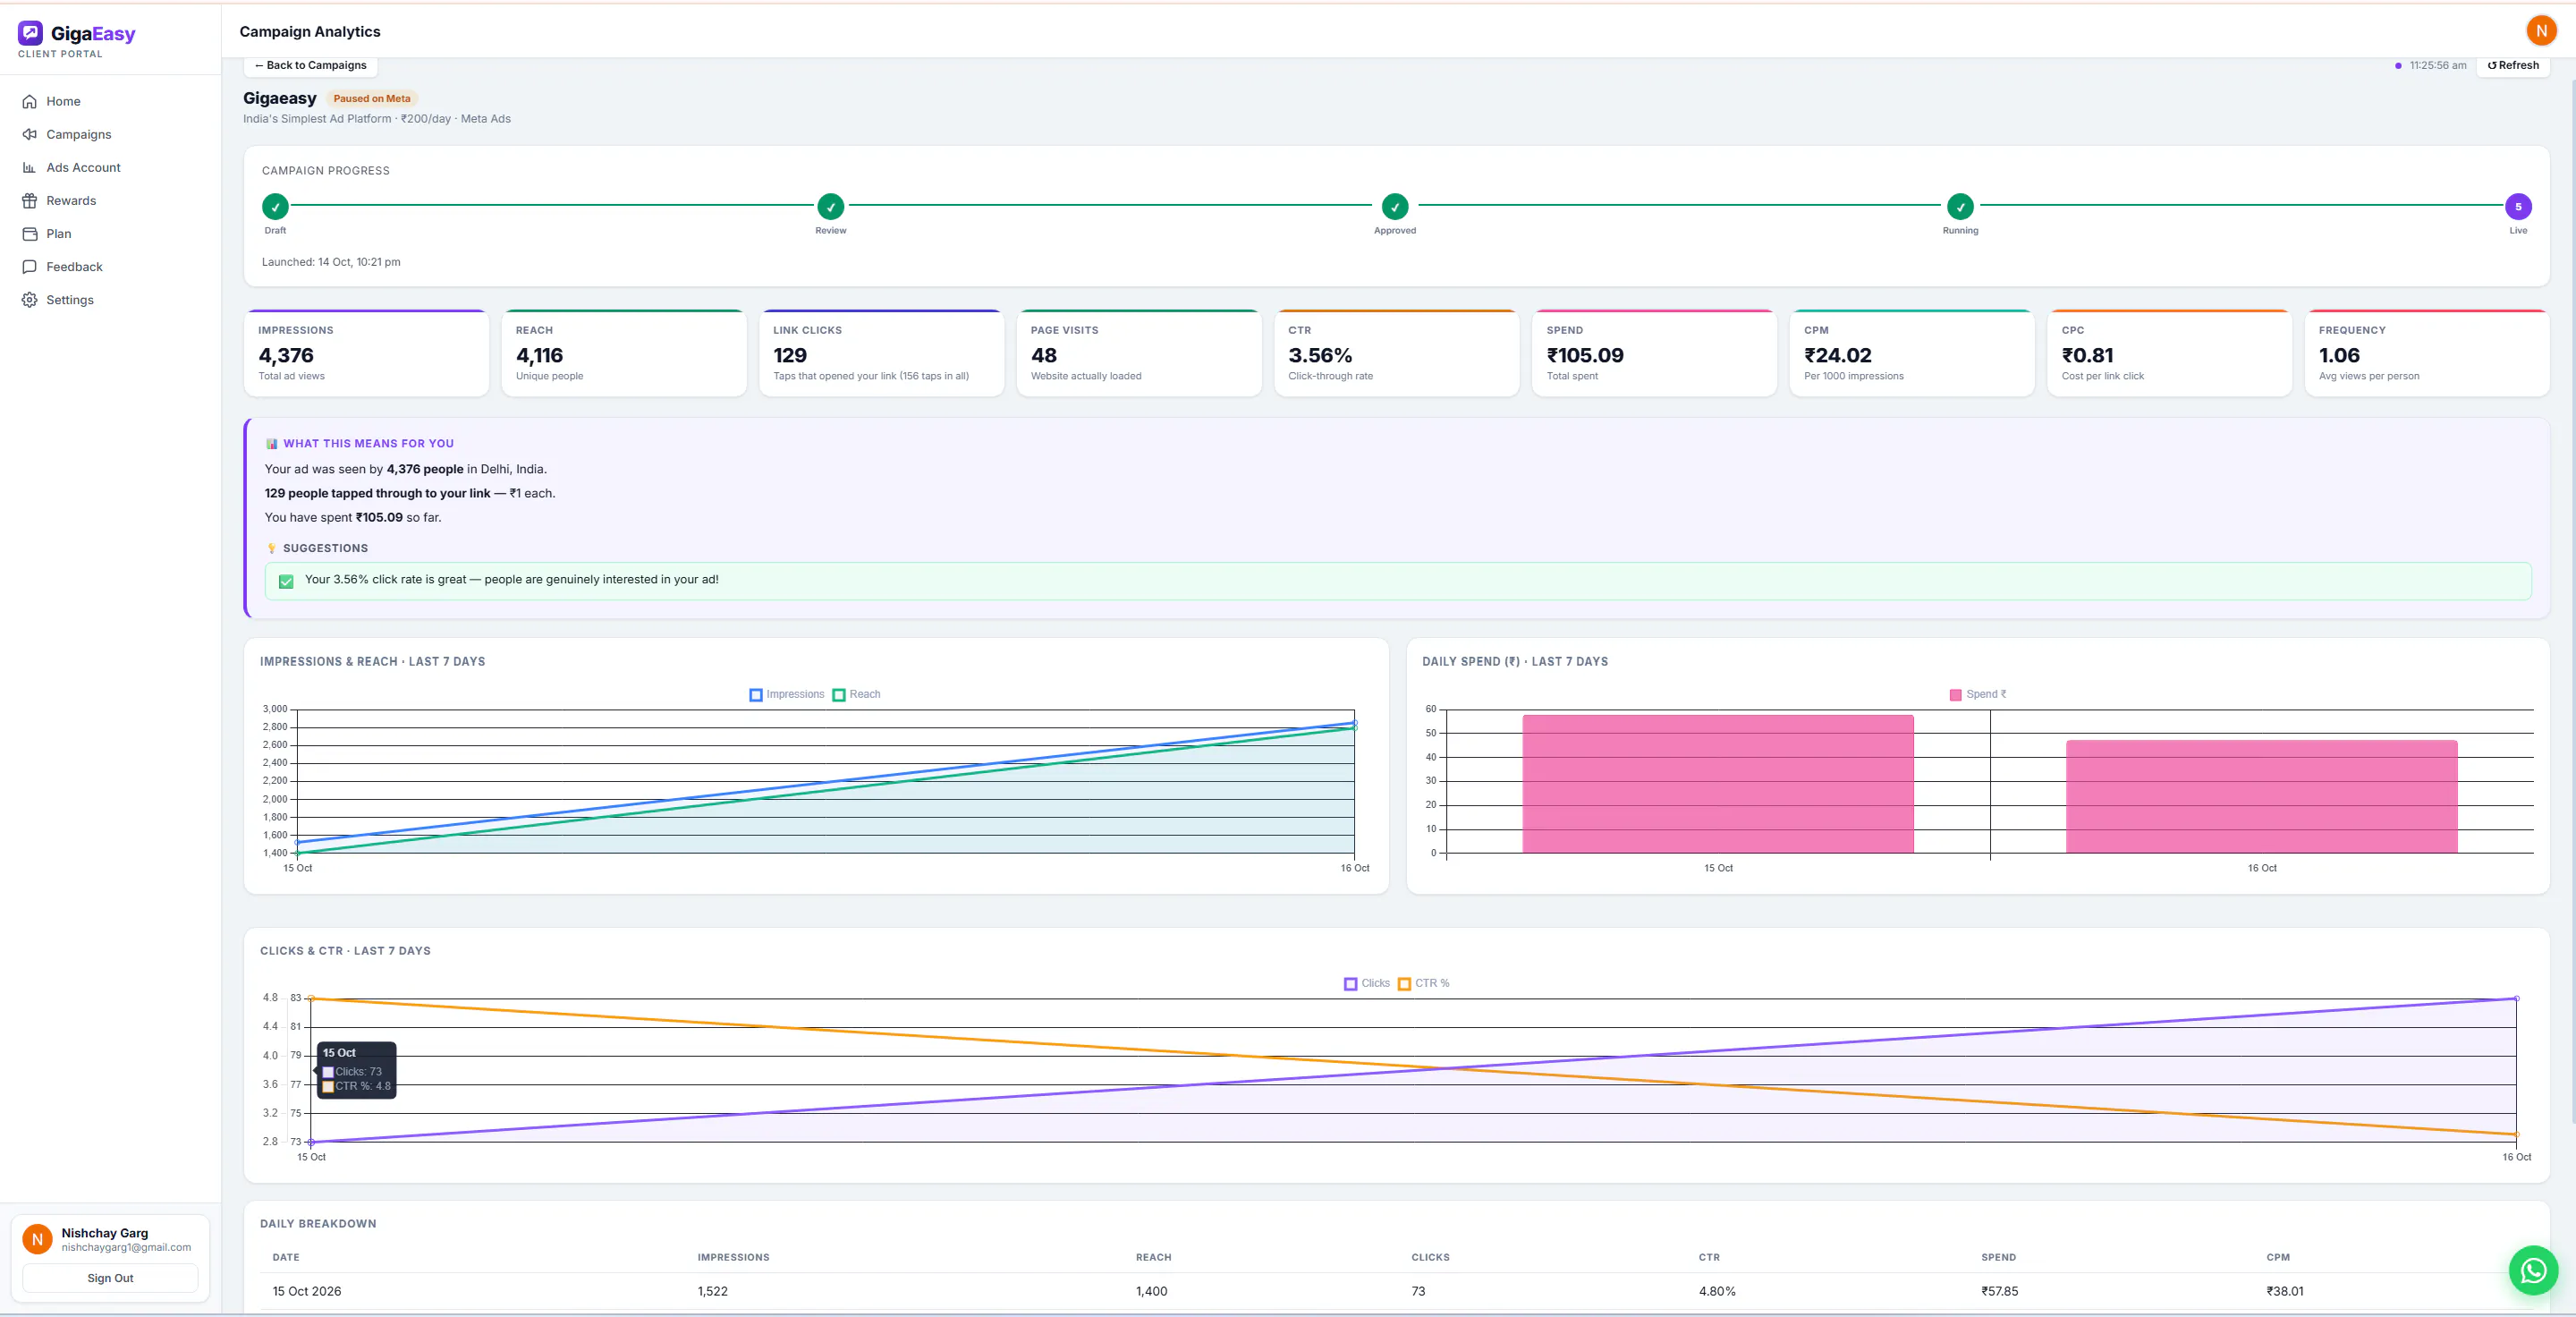Toggle the CTR % legend series

coord(1424,983)
